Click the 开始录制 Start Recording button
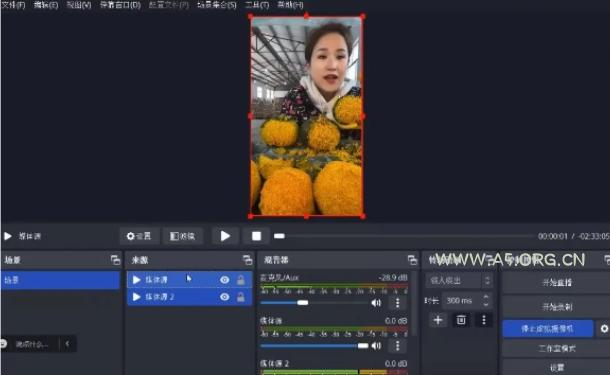The height and width of the screenshot is (375, 610). 556,307
